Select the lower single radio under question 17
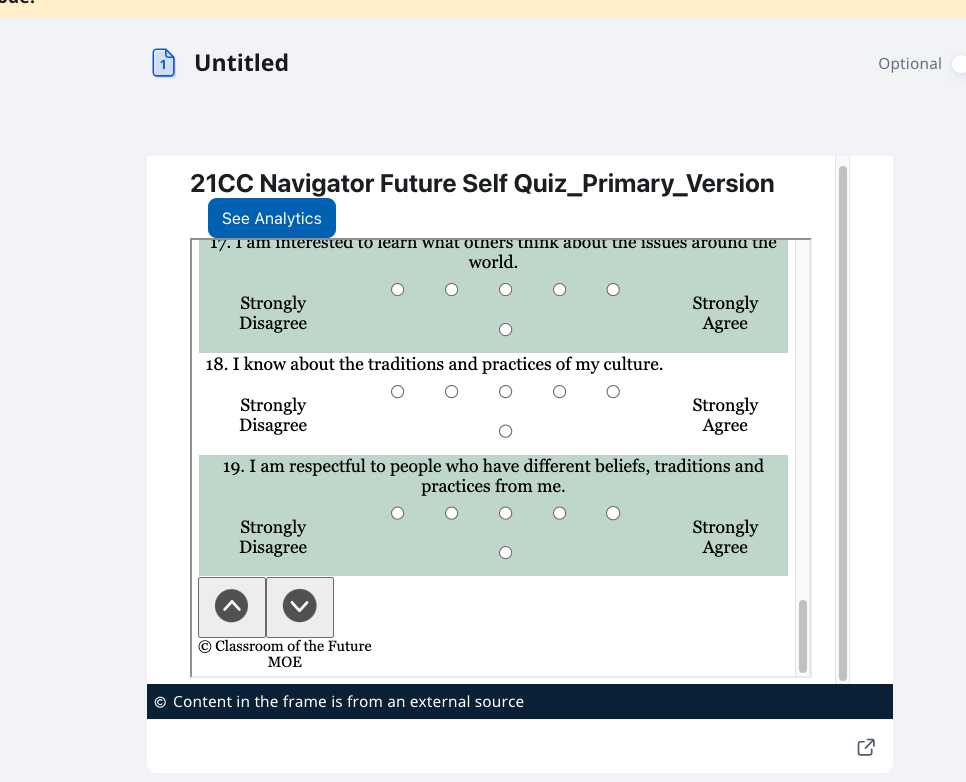 click(505, 330)
